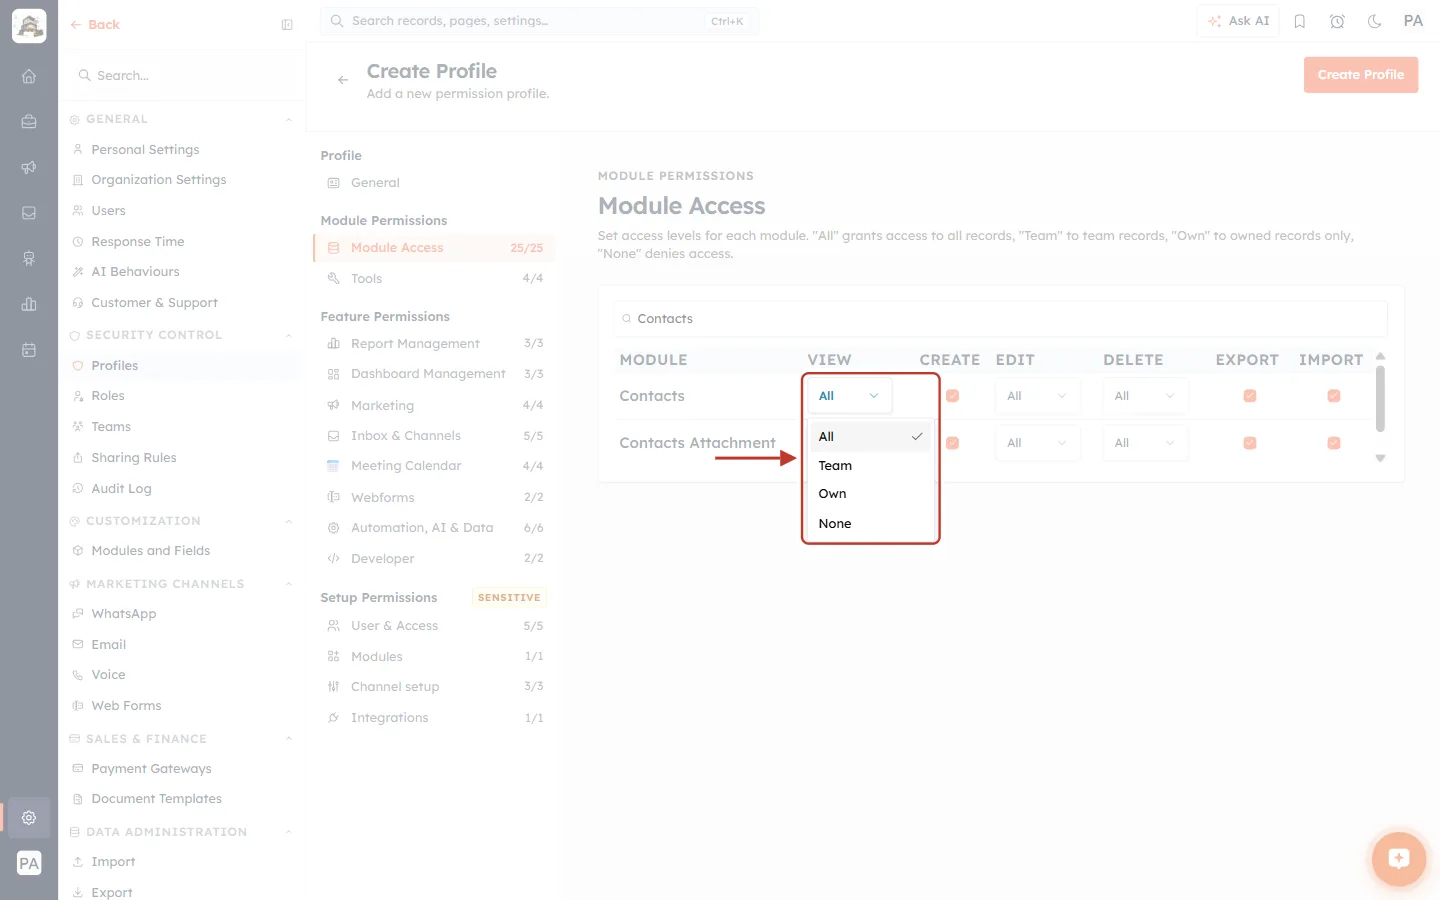
Task: Close the Contacts View dropdown showing All
Action: pyautogui.click(x=849, y=396)
